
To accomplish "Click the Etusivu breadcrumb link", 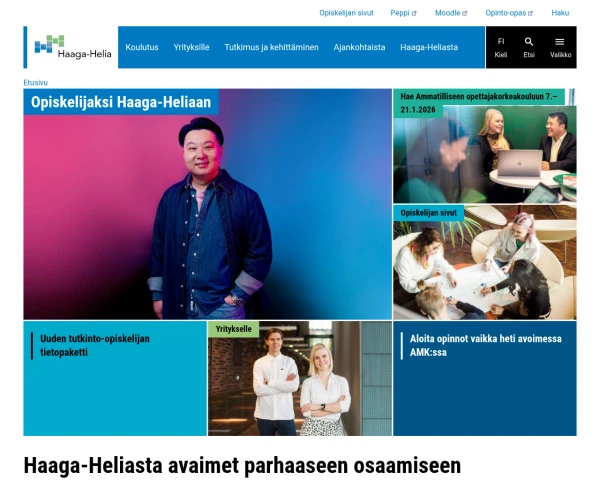I will click(36, 83).
